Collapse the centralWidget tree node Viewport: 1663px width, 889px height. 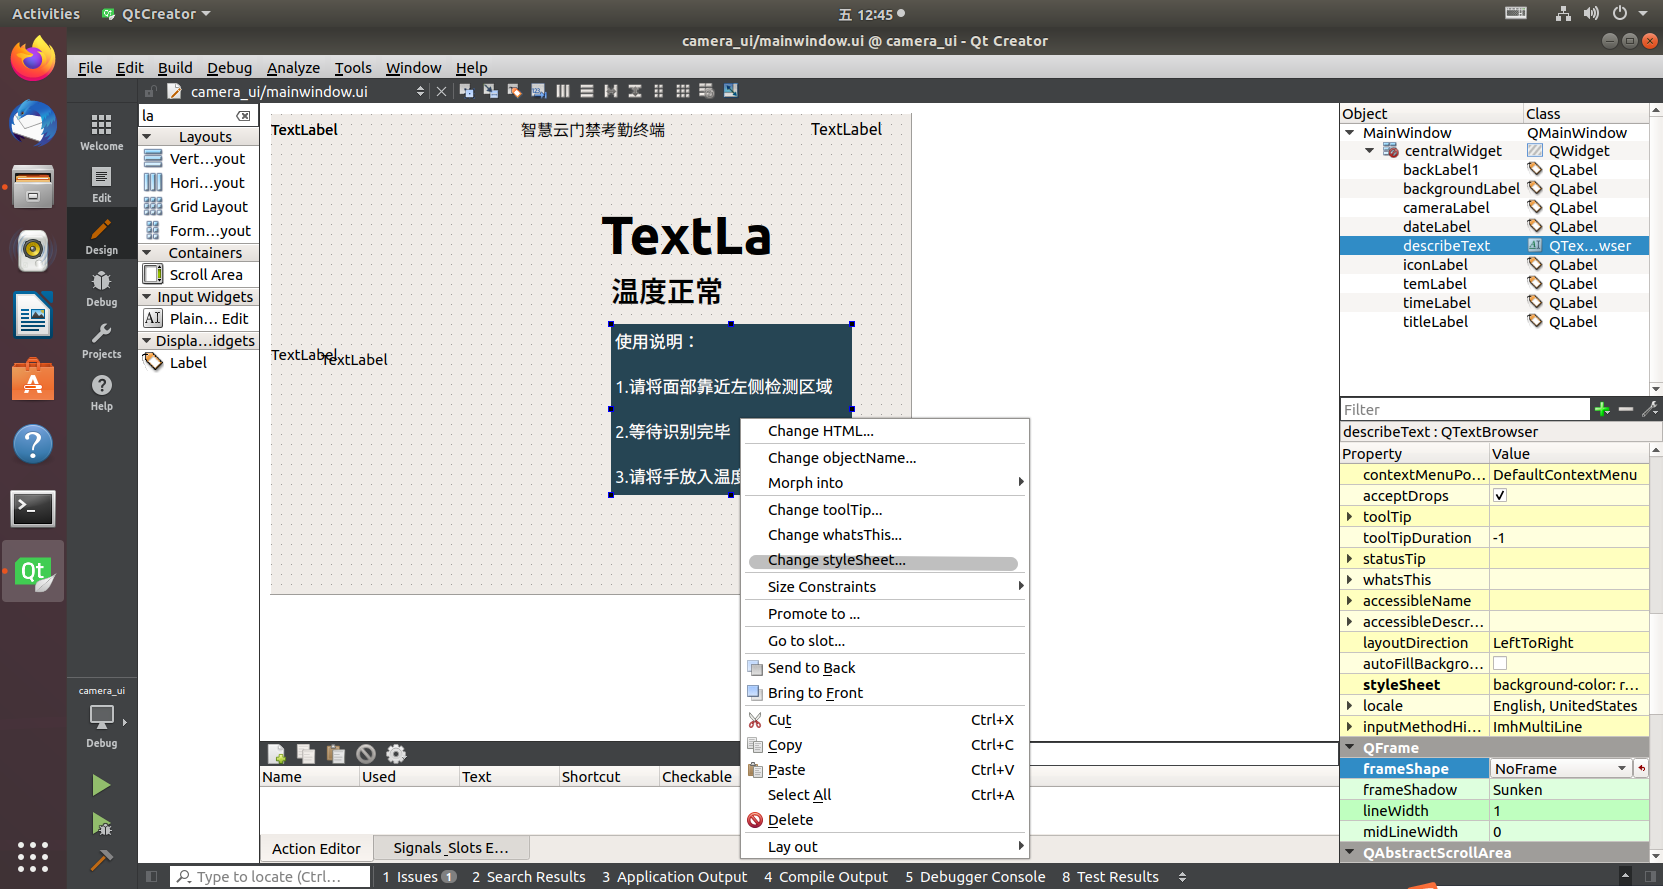coord(1370,151)
